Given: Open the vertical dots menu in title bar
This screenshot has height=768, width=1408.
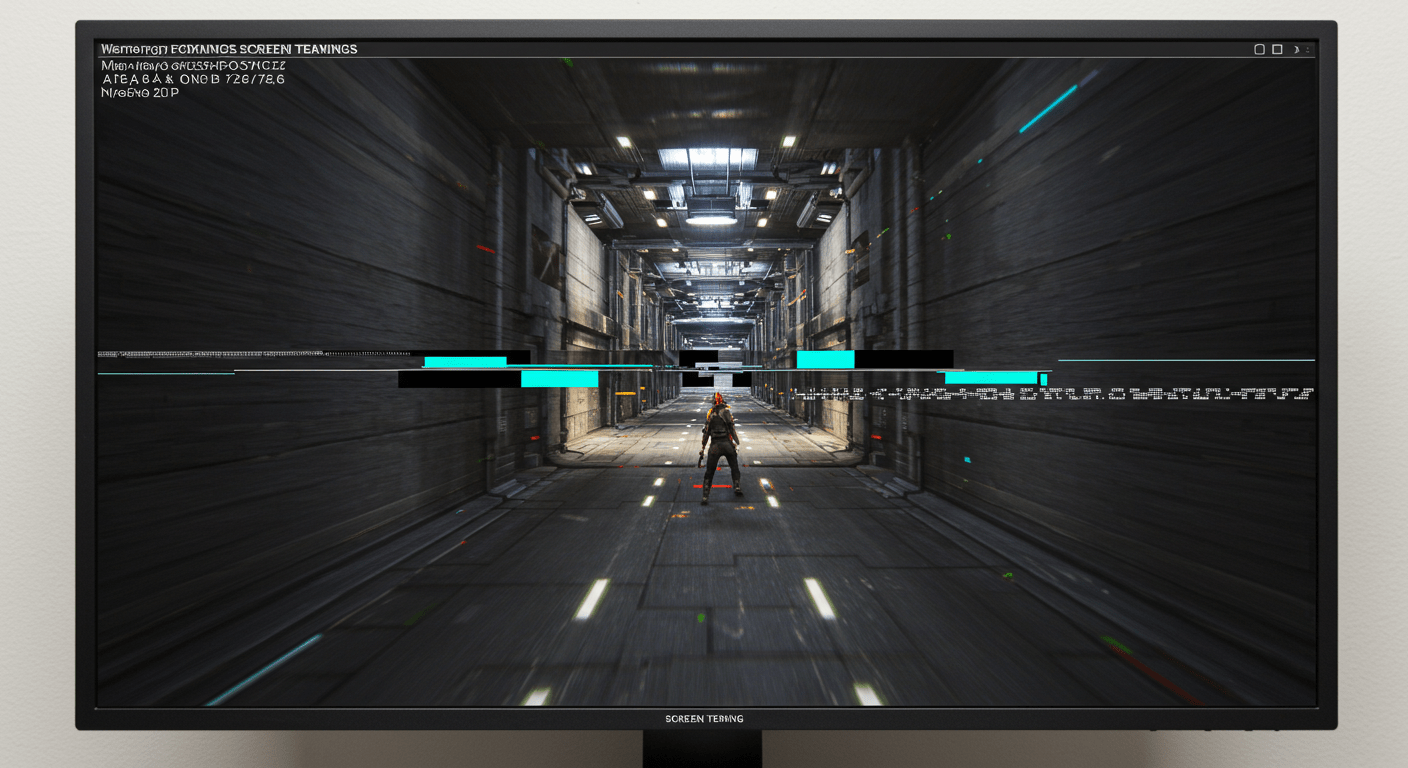Looking at the screenshot, I should 1308,49.
